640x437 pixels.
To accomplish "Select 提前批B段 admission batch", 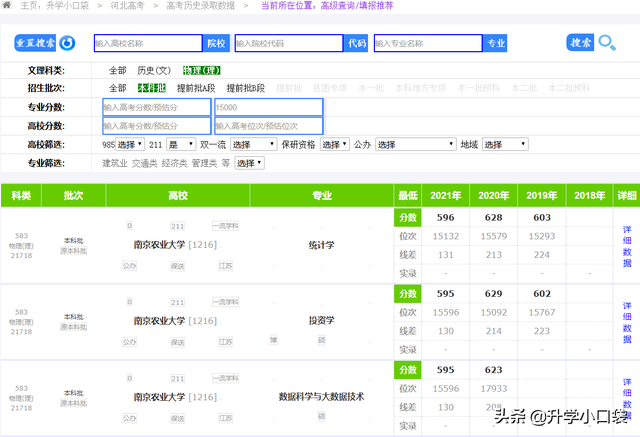I will 246,88.
